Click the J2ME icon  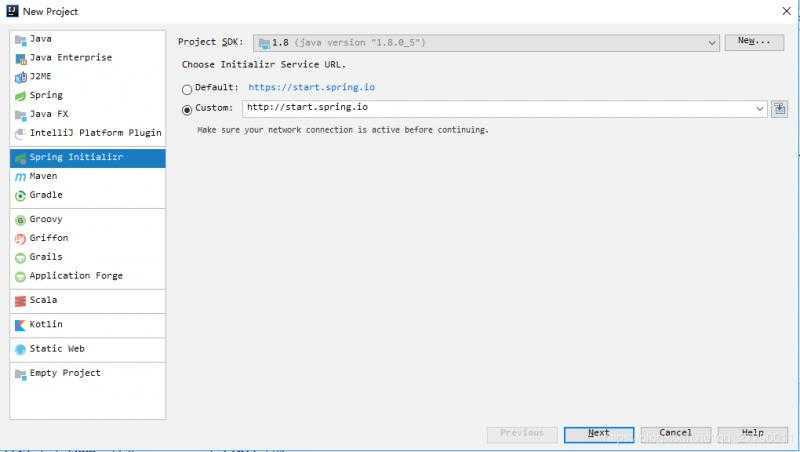click(x=20, y=78)
